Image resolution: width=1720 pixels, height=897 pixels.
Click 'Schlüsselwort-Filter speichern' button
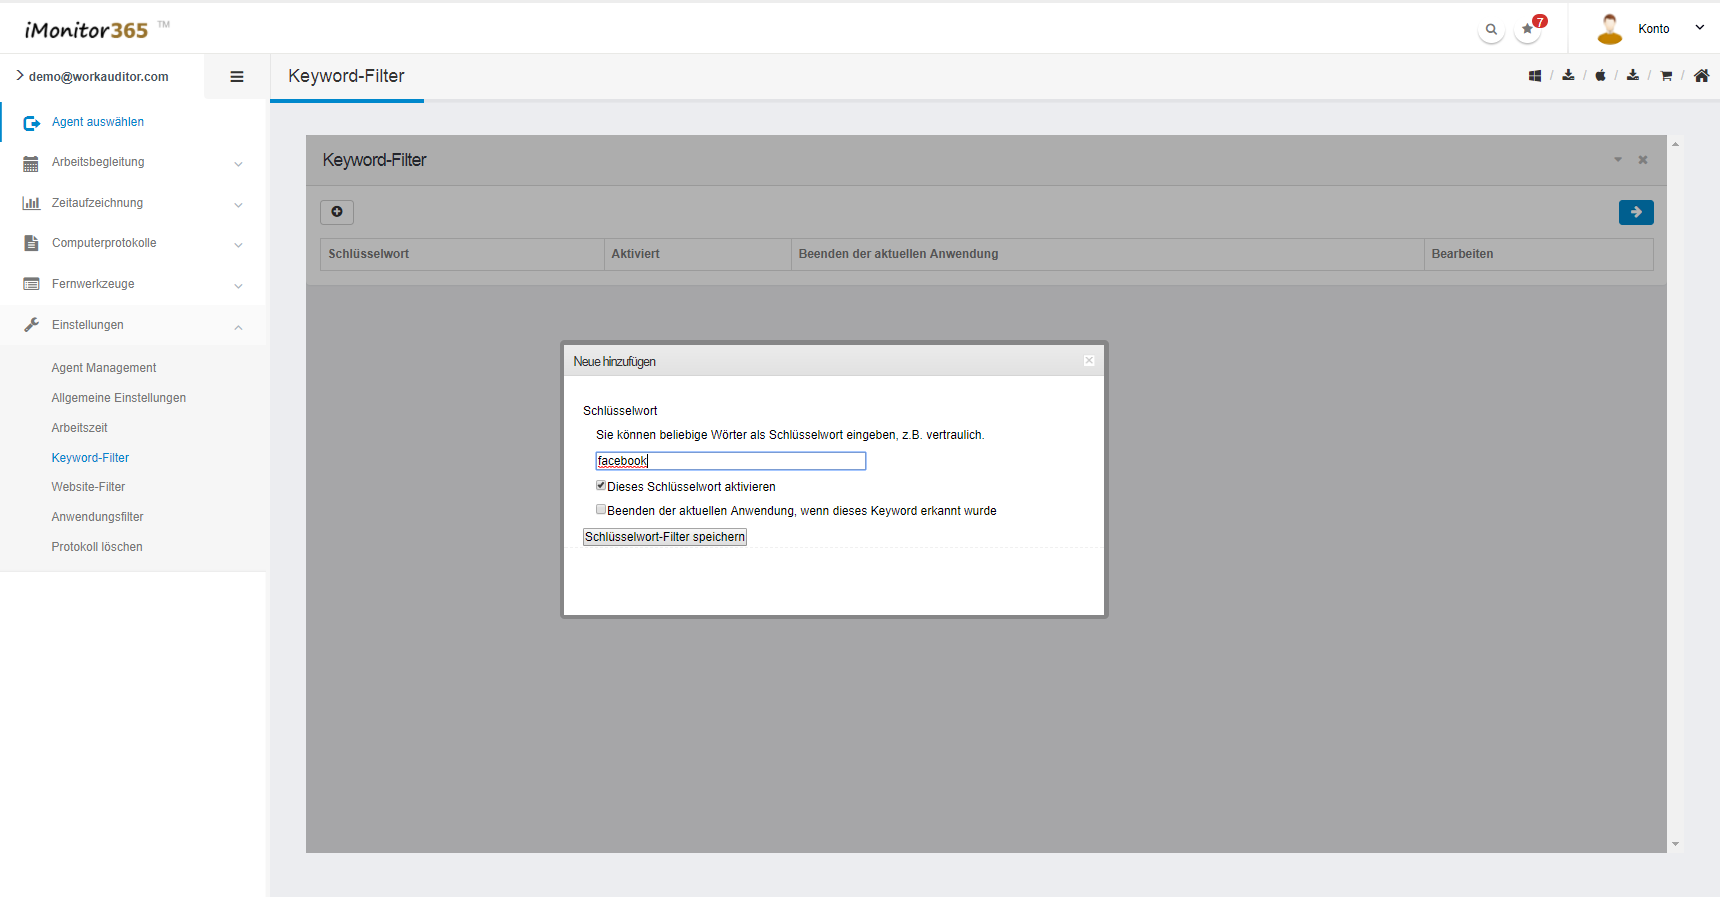[665, 537]
